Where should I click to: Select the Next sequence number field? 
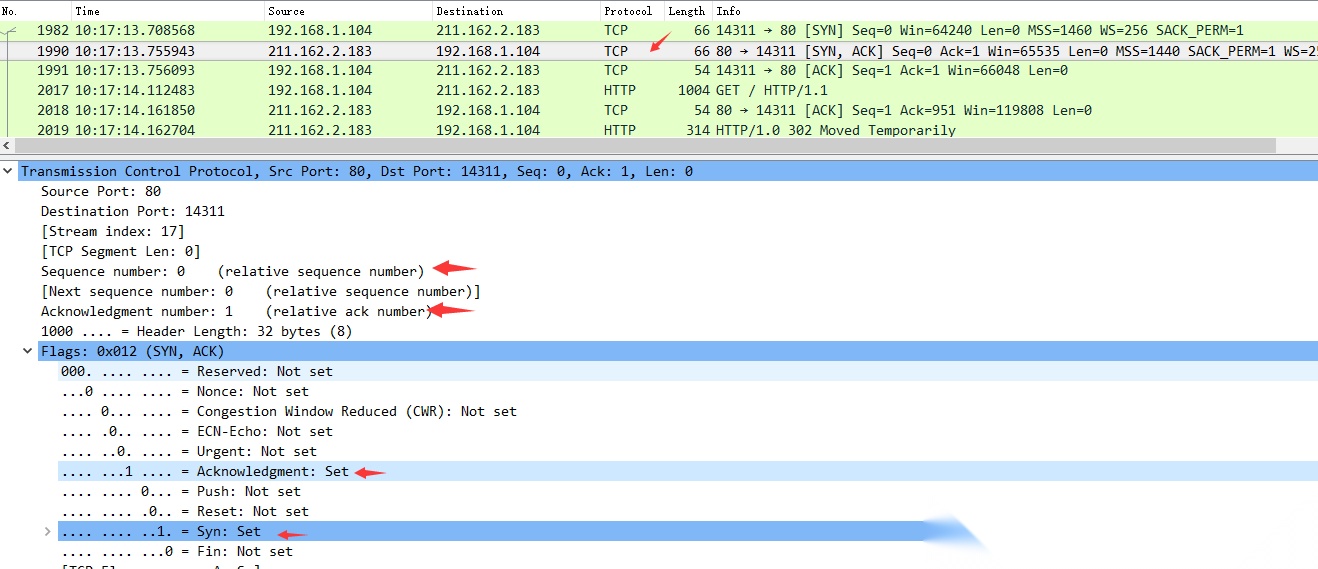point(261,291)
